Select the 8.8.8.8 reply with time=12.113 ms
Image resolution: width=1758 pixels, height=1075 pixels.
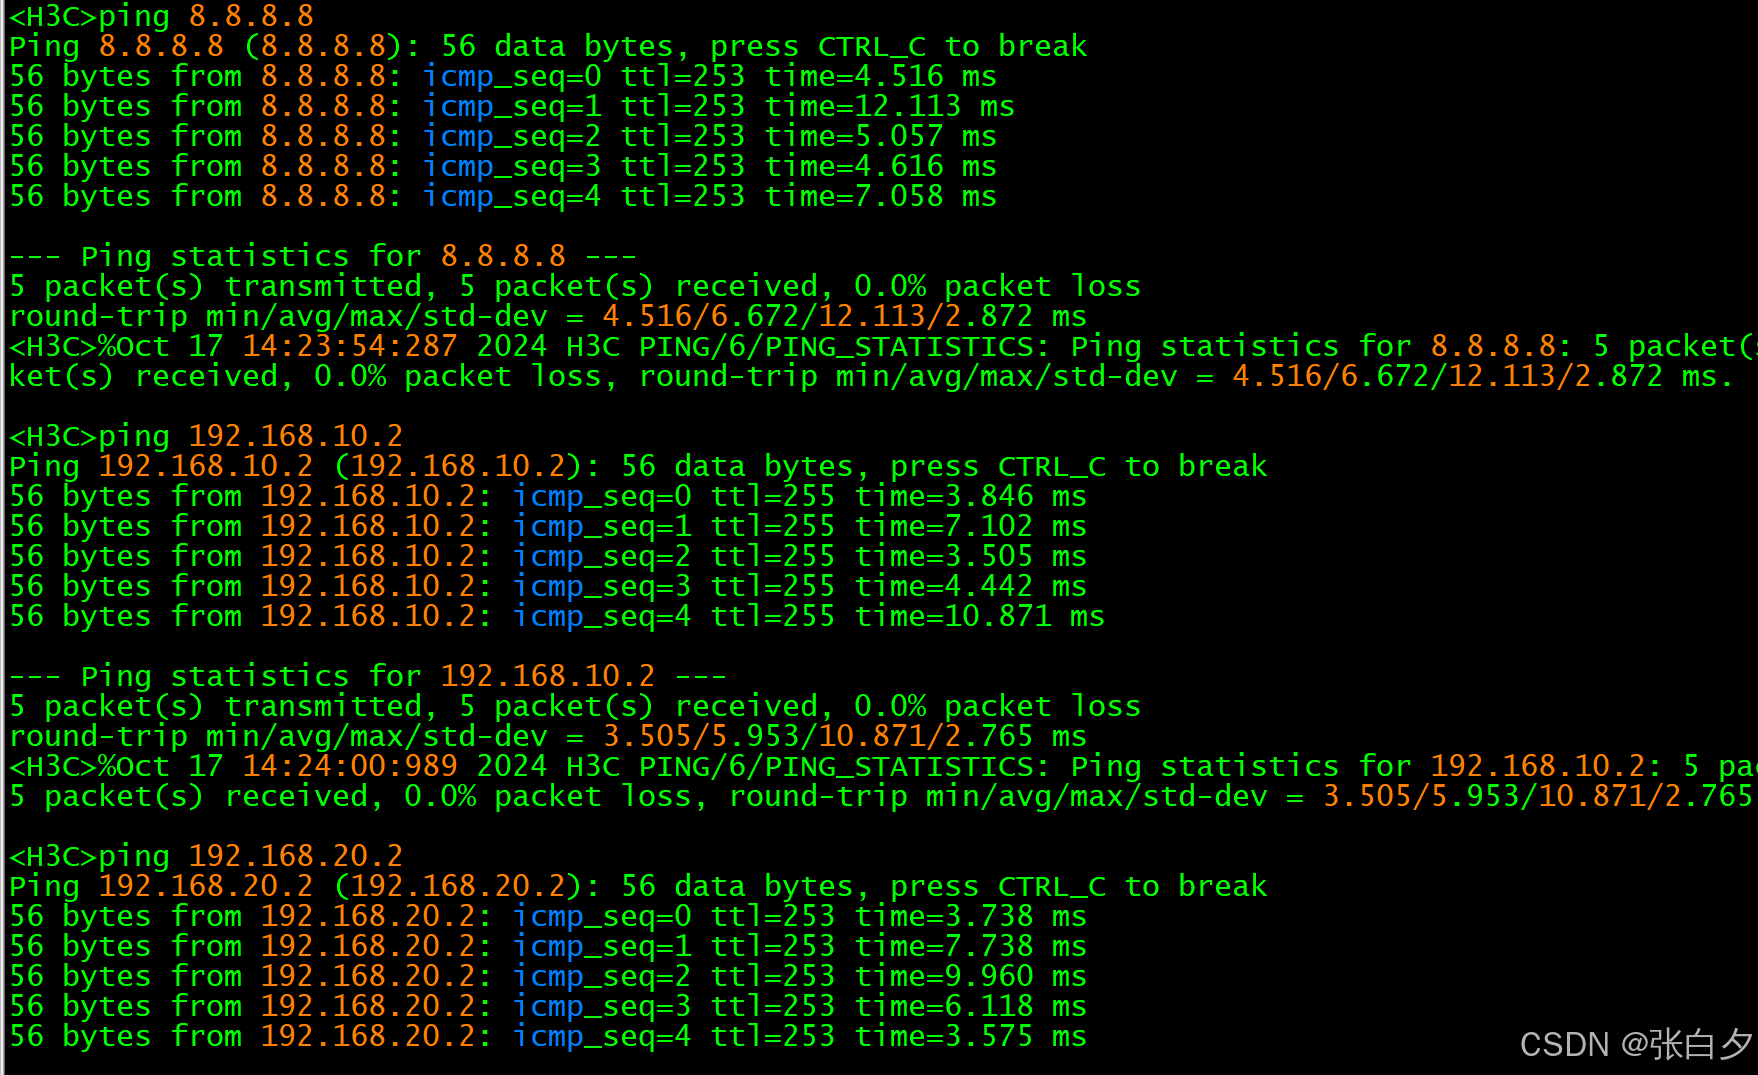pyautogui.click(x=512, y=106)
